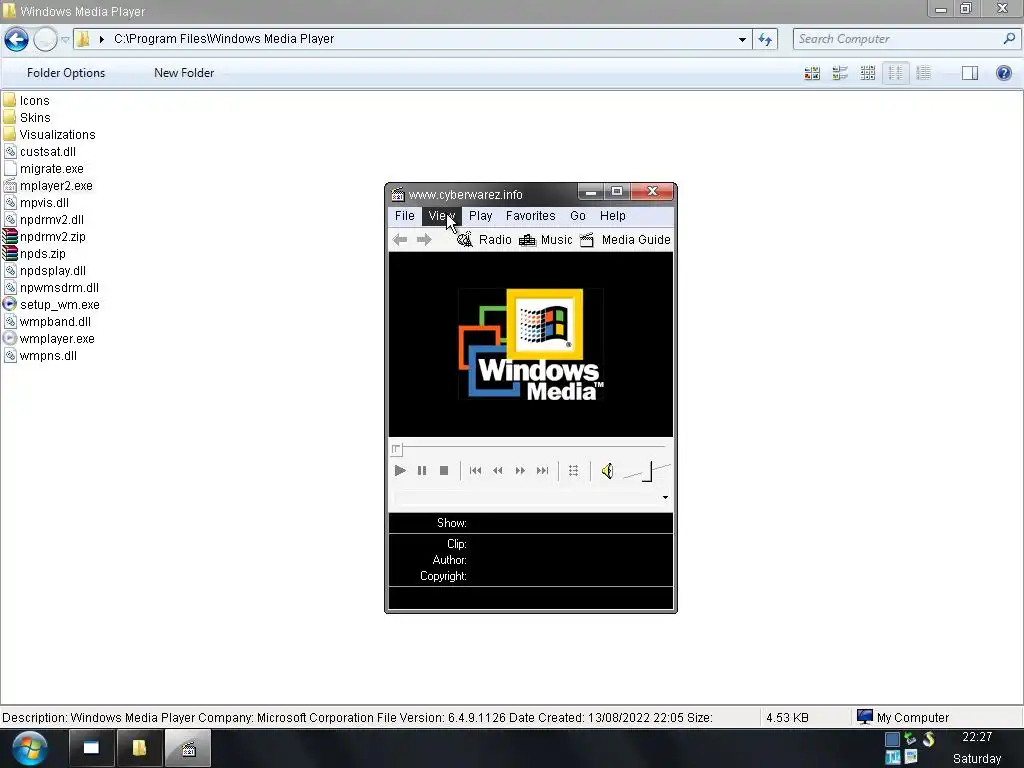The height and width of the screenshot is (768, 1024).
Task: Switch to the large icons view
Action: (x=812, y=72)
